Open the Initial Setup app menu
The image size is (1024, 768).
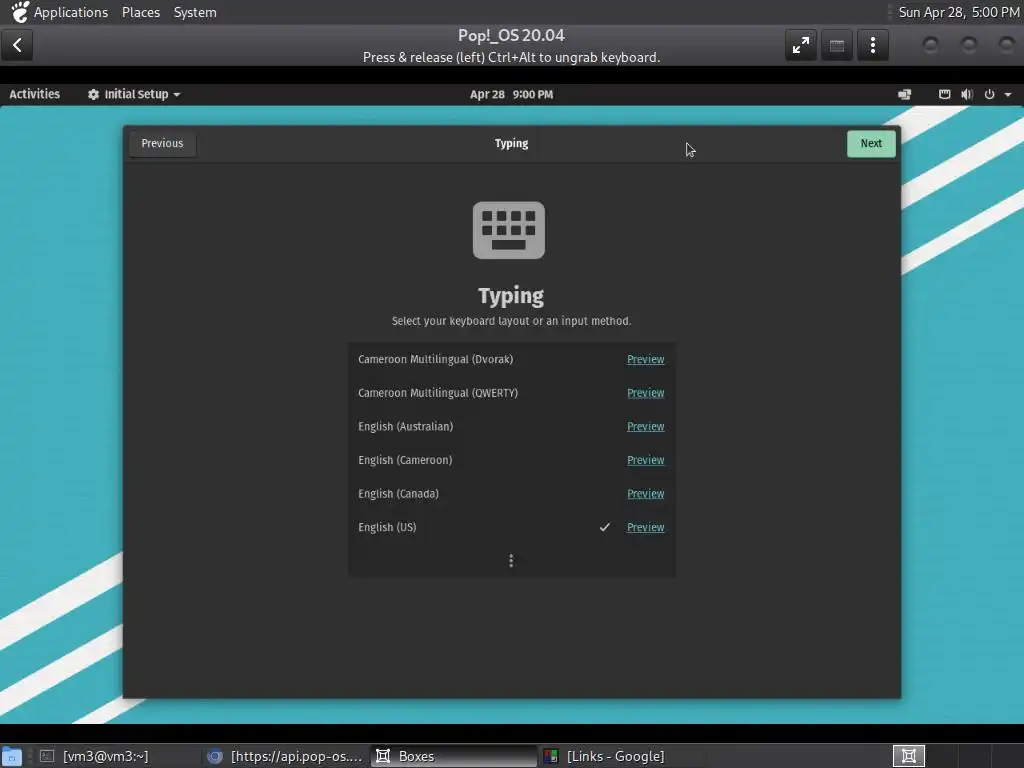(x=134, y=94)
